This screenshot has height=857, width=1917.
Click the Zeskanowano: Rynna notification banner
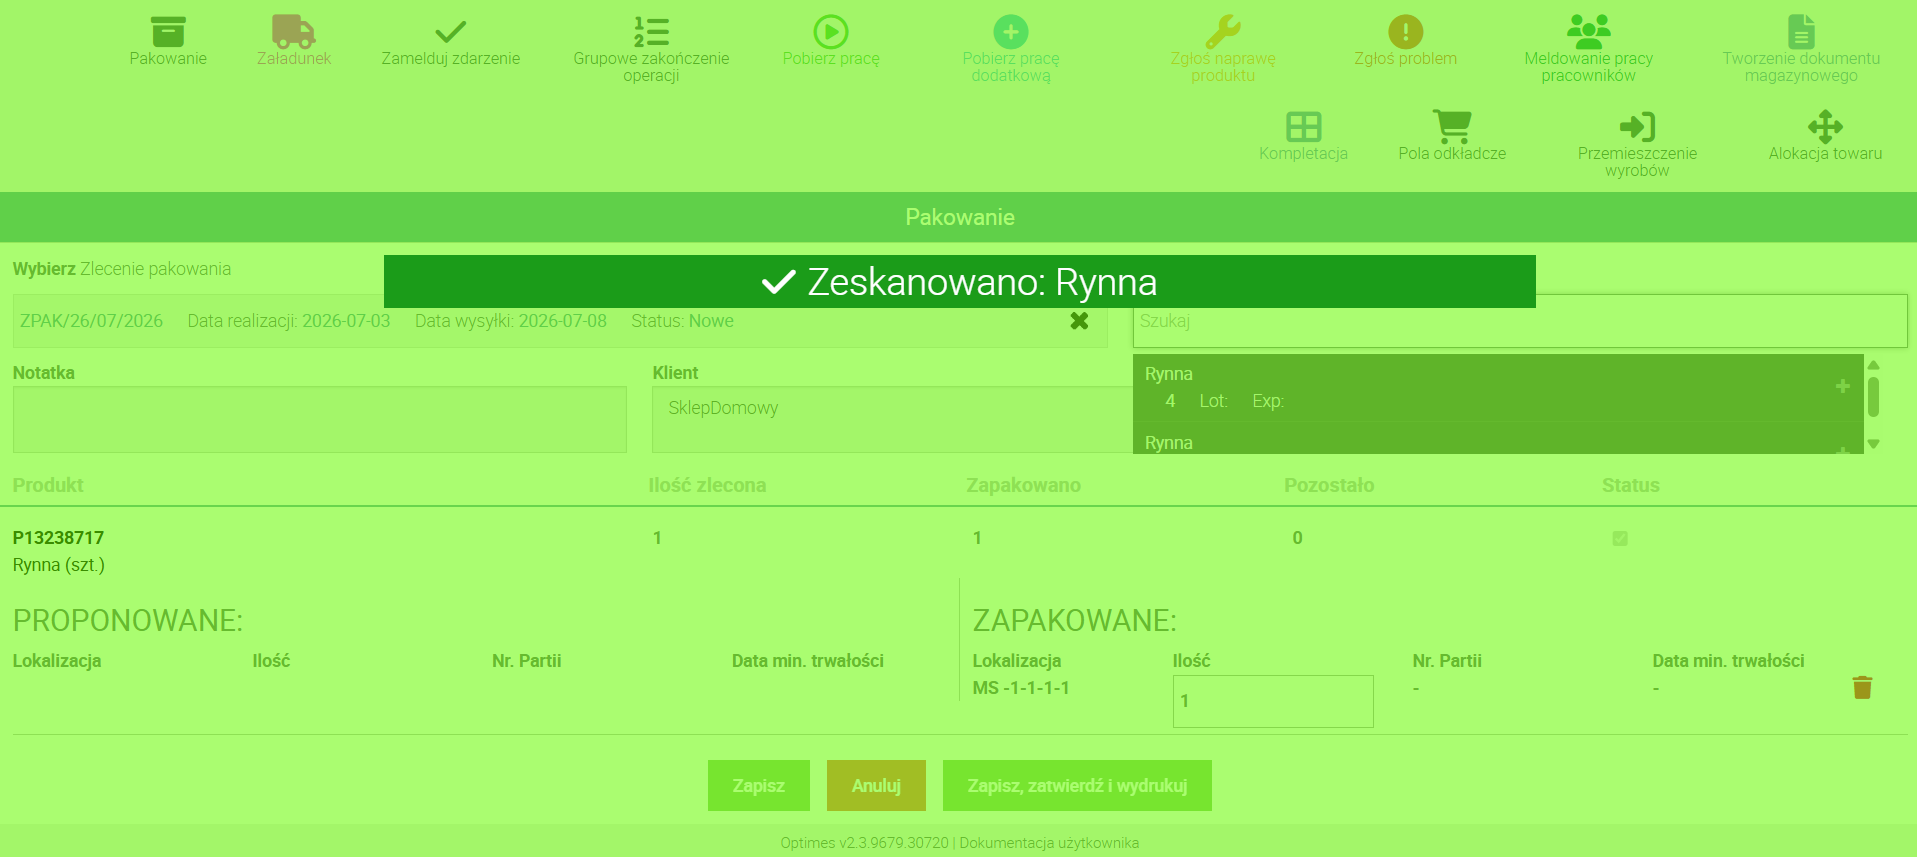pos(960,282)
